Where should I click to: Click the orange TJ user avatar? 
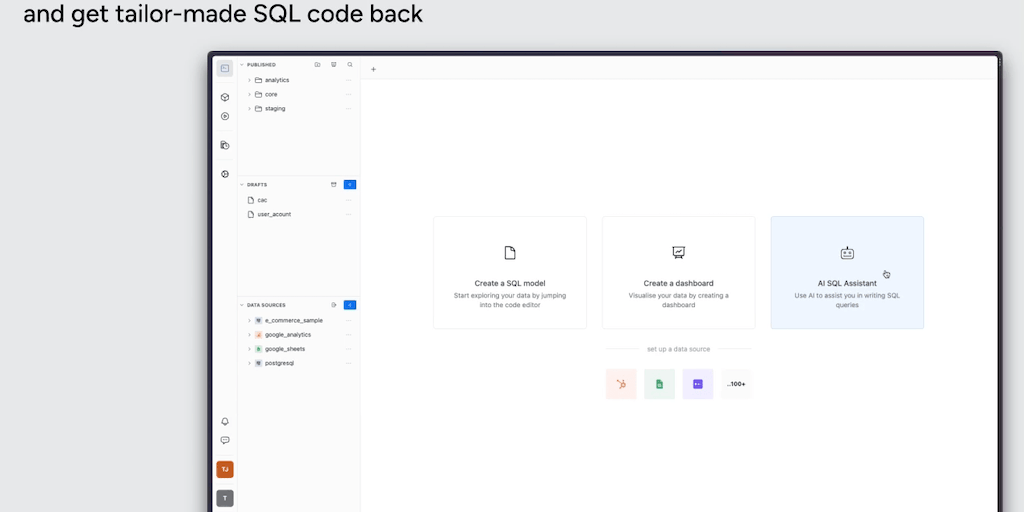point(225,469)
